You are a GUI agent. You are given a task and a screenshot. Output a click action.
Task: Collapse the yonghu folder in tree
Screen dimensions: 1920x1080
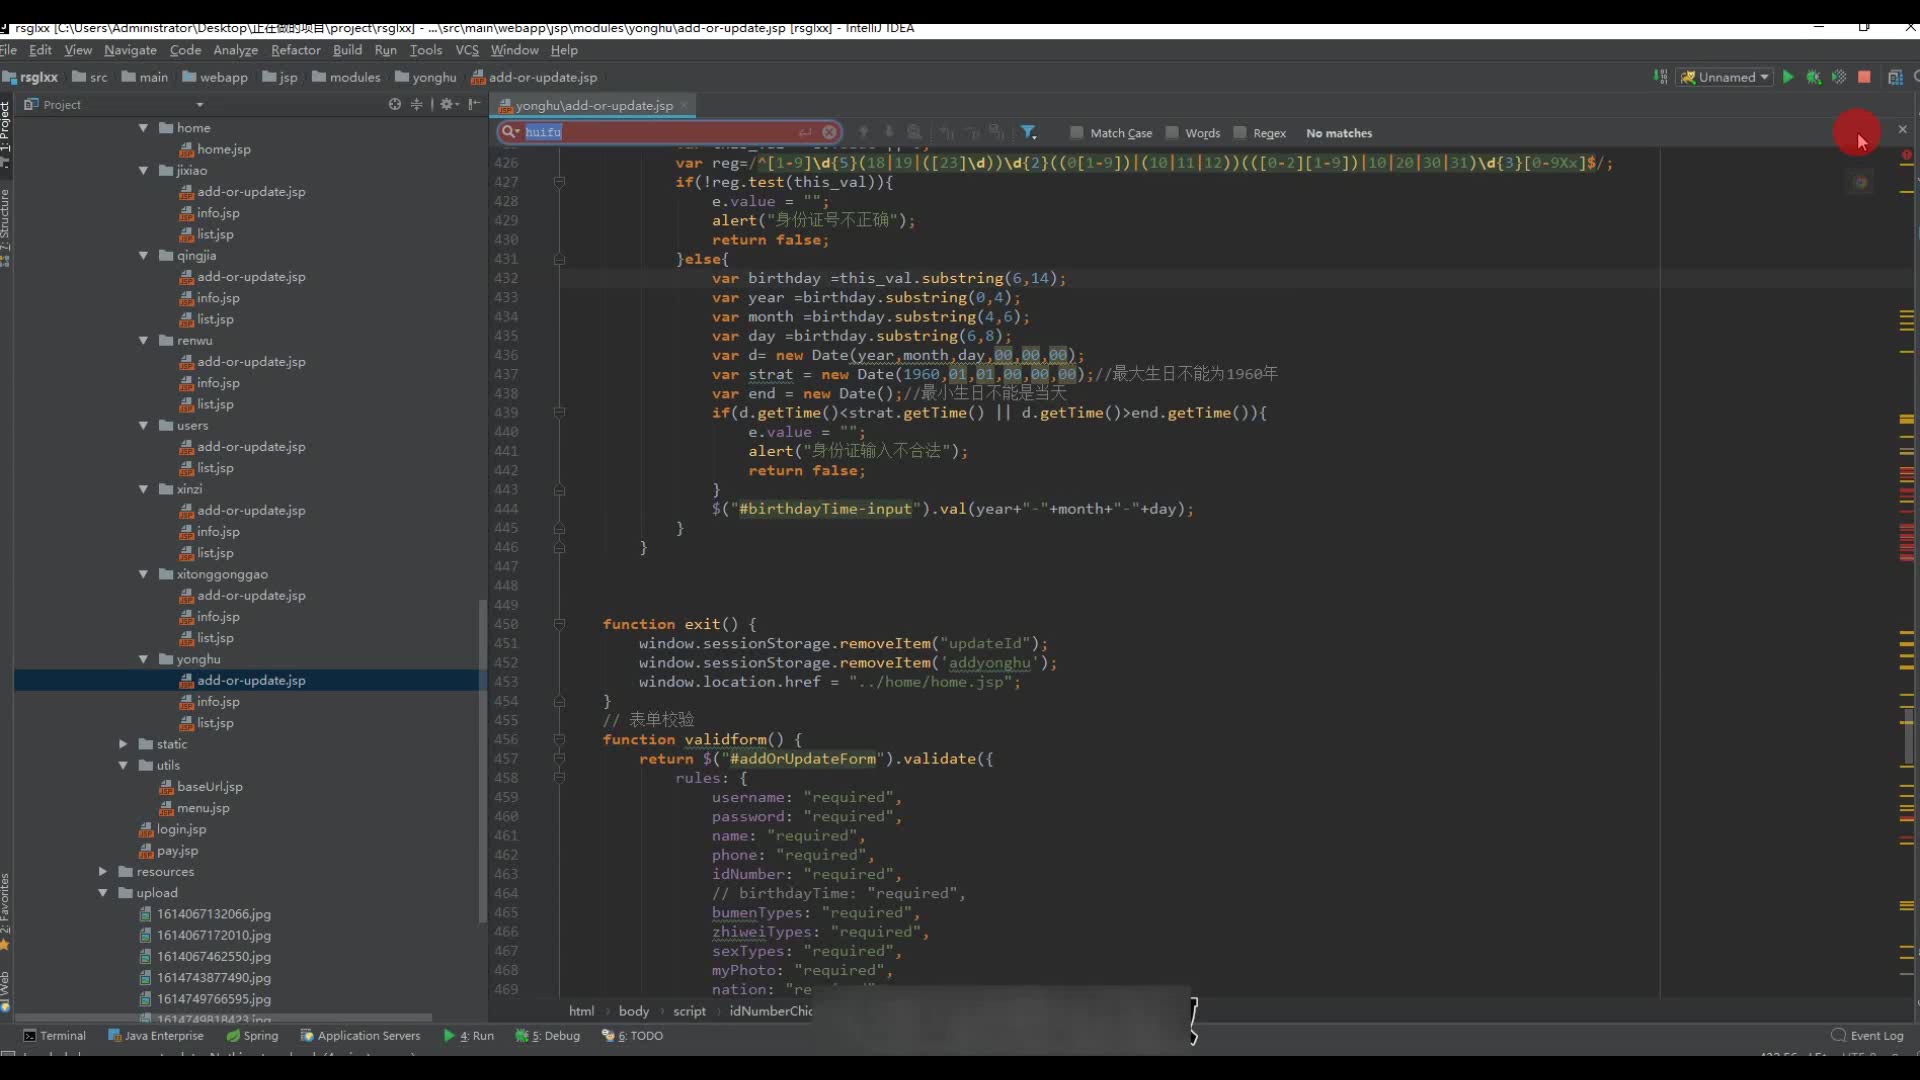pyautogui.click(x=143, y=659)
